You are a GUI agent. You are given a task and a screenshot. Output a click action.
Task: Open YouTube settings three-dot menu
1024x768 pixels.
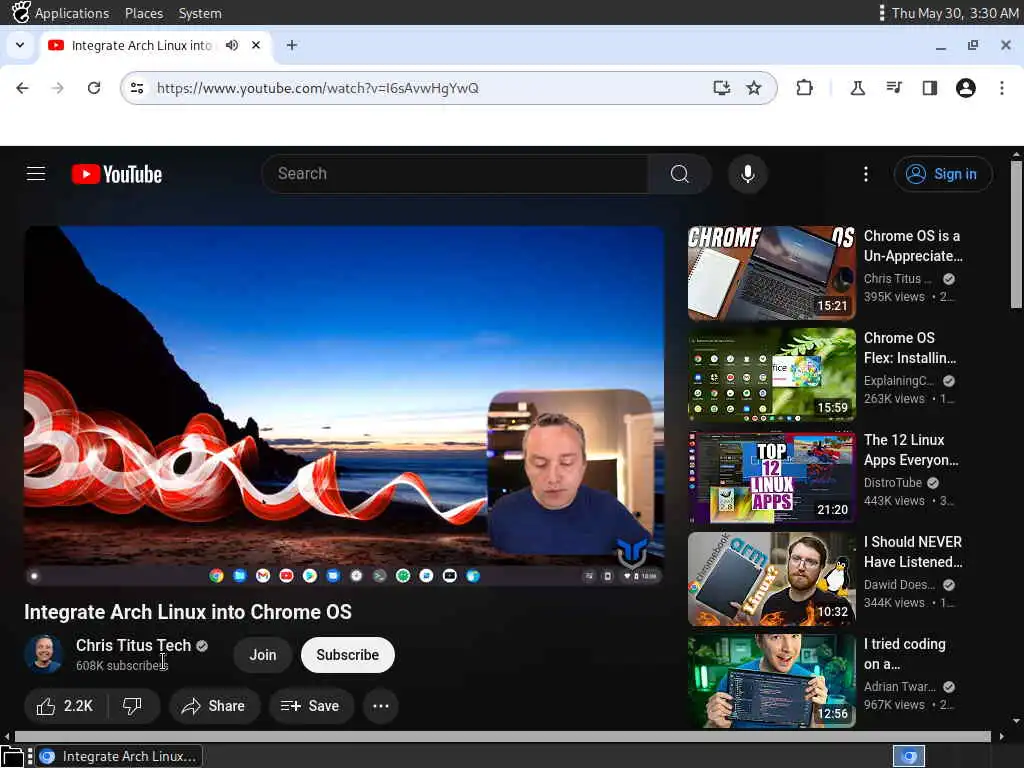tap(866, 174)
